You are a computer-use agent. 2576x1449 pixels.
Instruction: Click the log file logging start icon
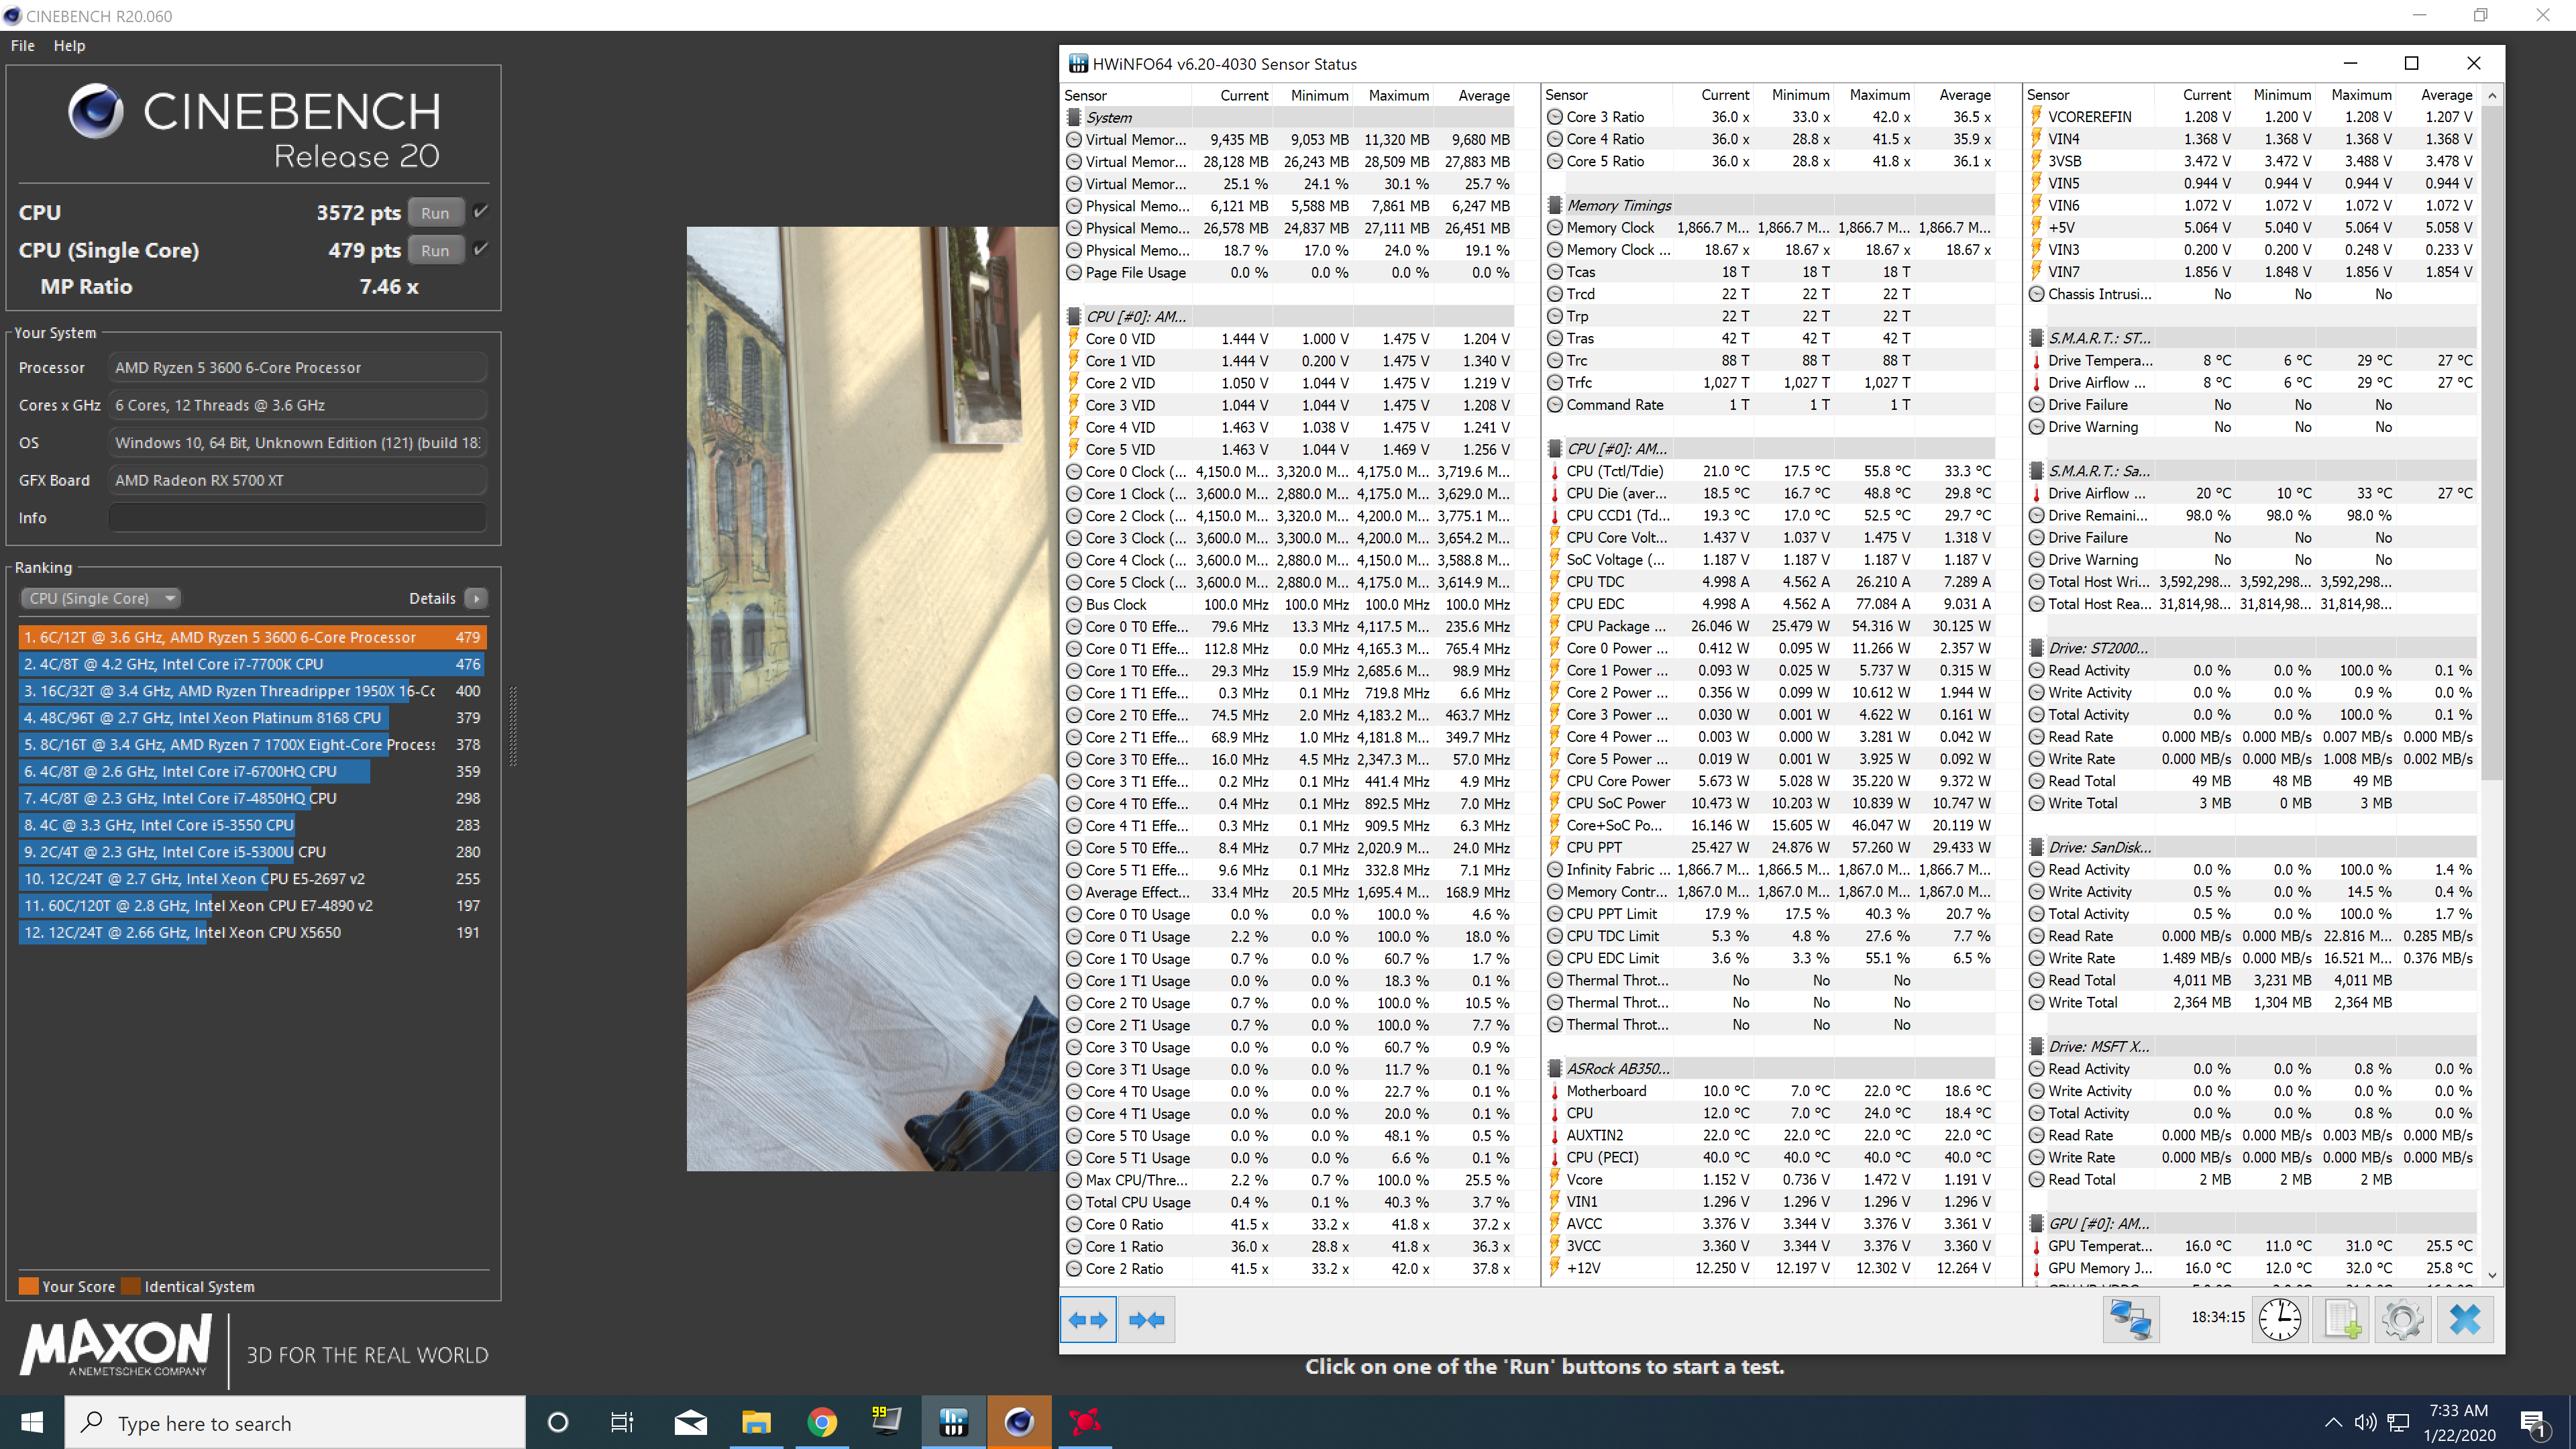(2342, 1320)
